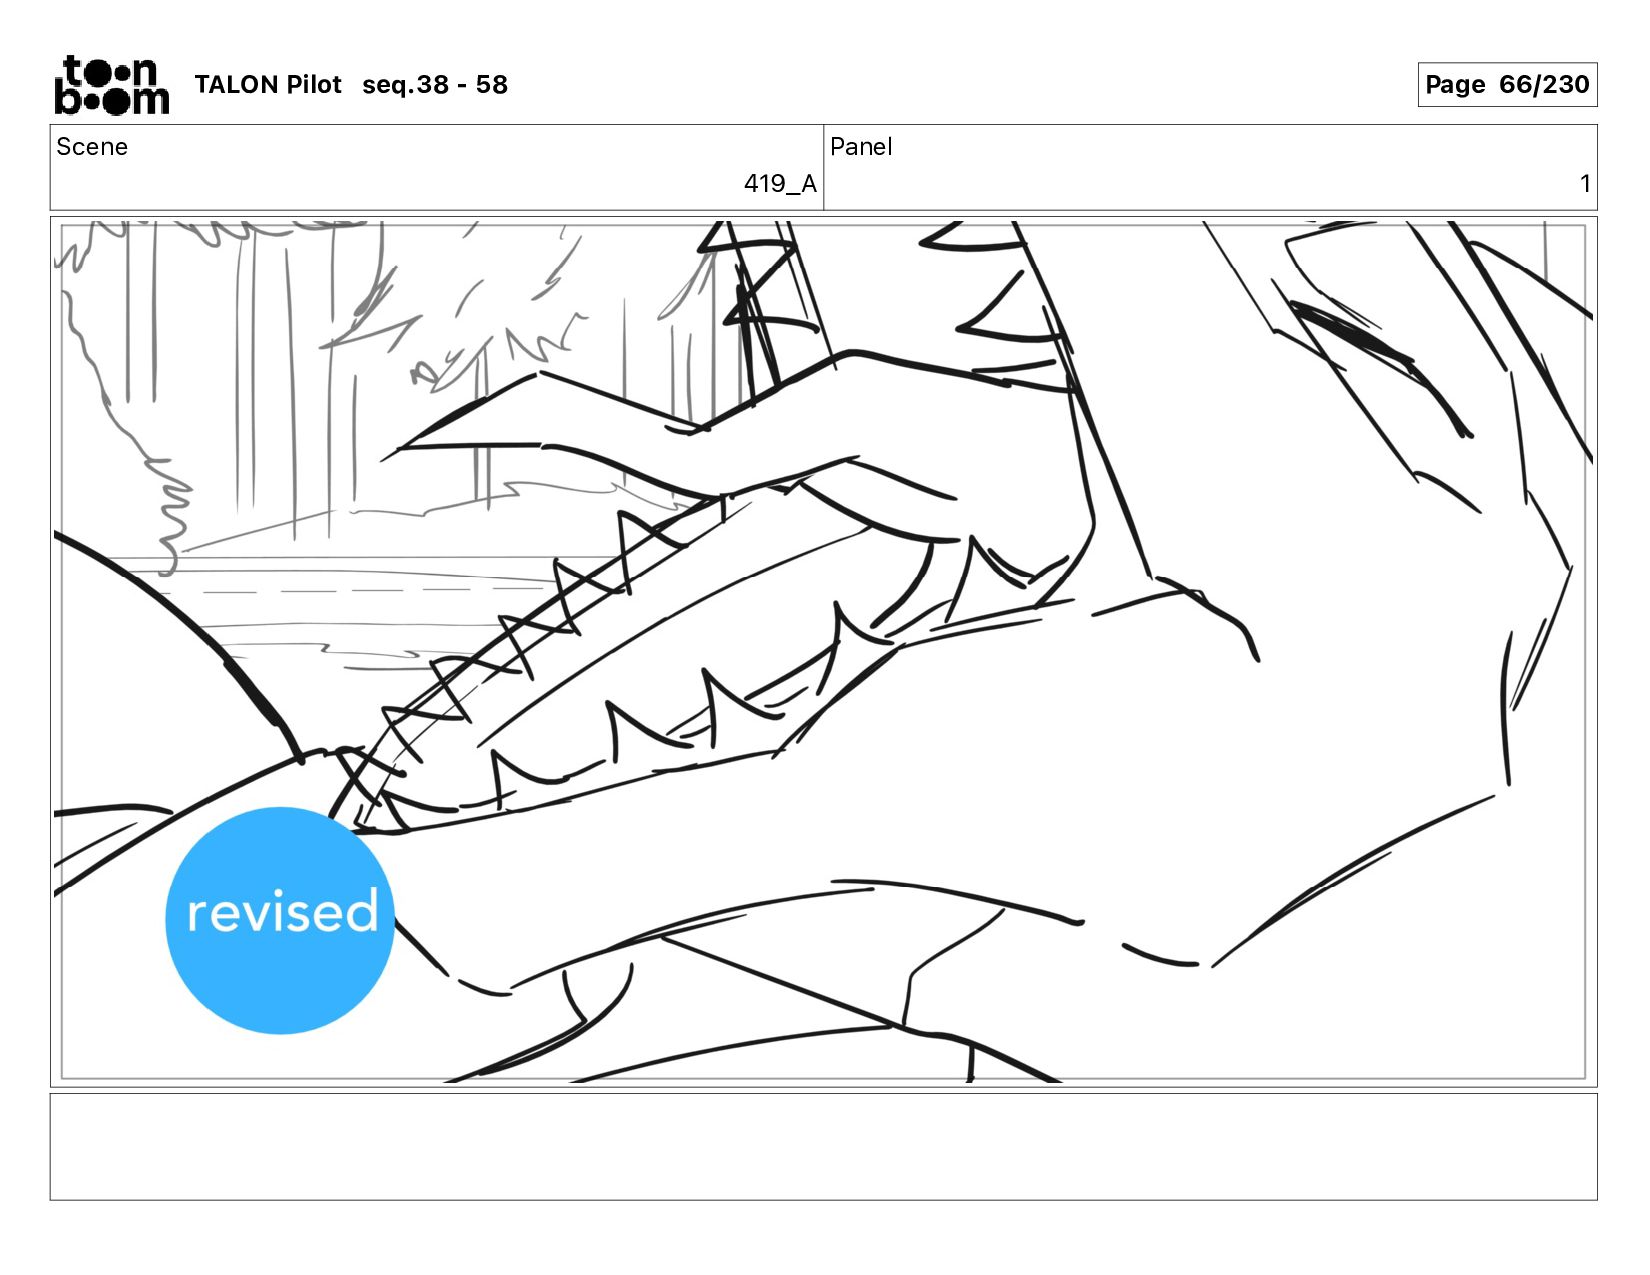The image size is (1650, 1275).
Task: Click the 'Page 66/230' box
Action: coord(1507,84)
